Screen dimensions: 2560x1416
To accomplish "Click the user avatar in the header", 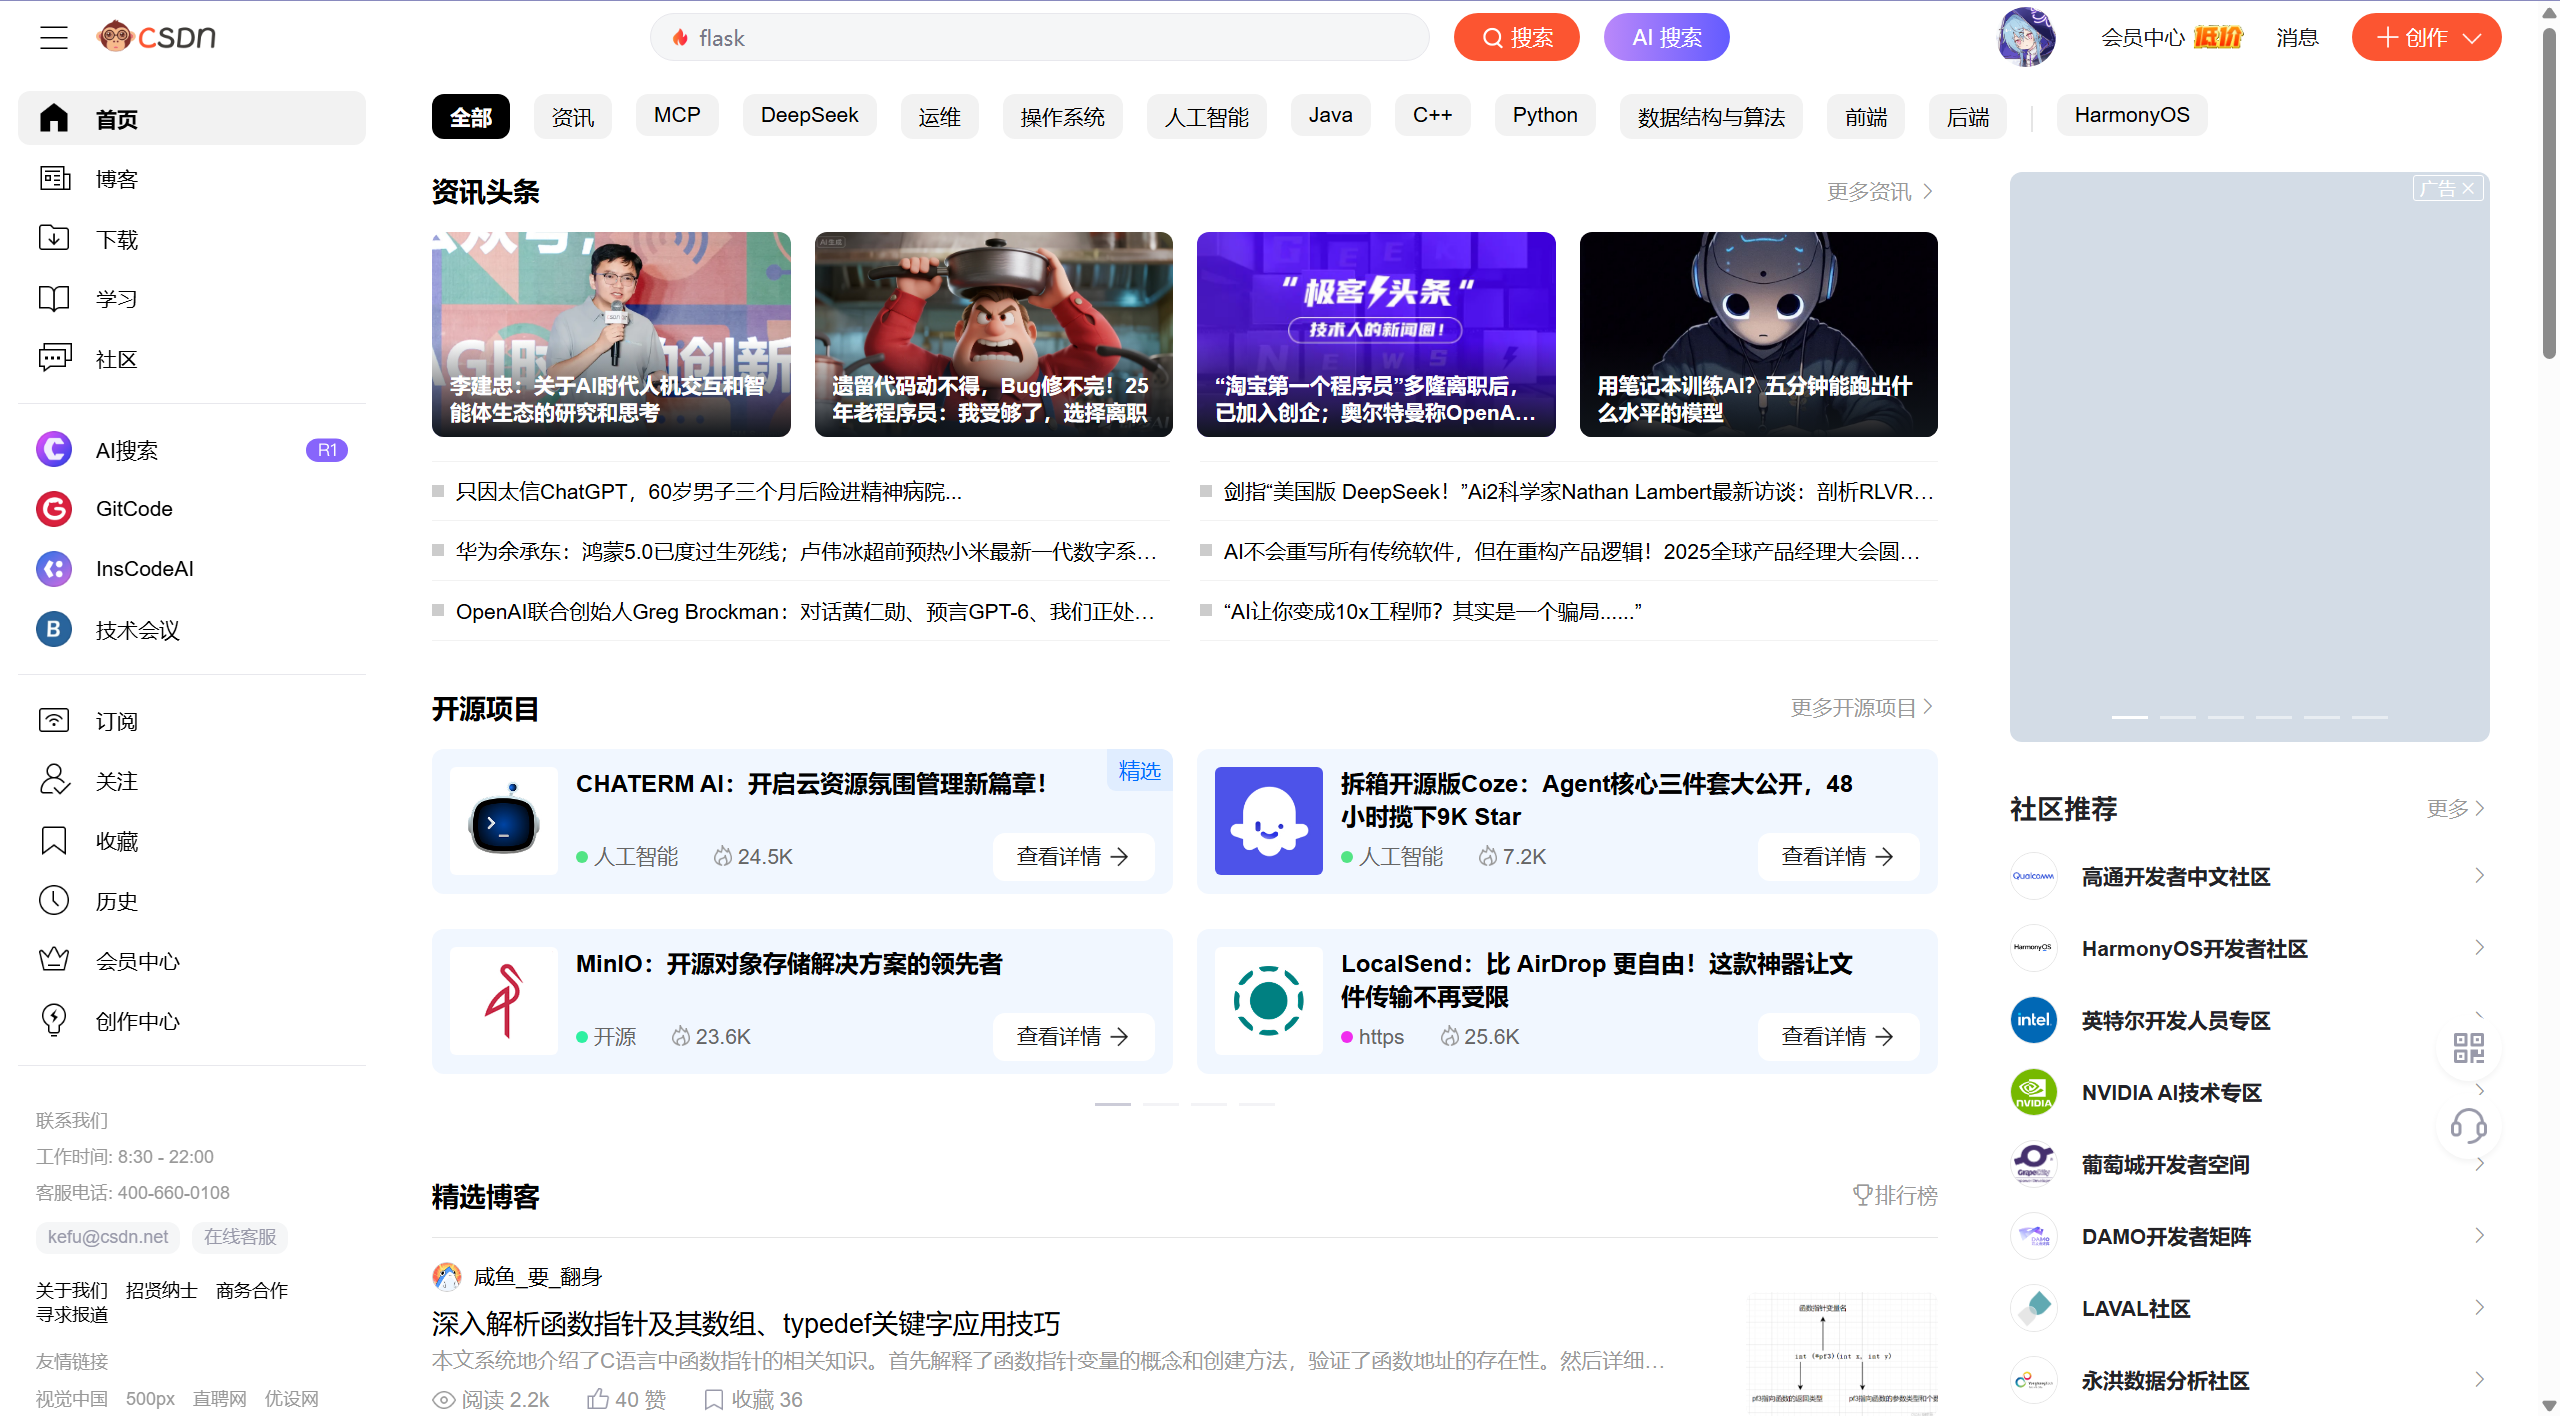I will click(x=2026, y=37).
